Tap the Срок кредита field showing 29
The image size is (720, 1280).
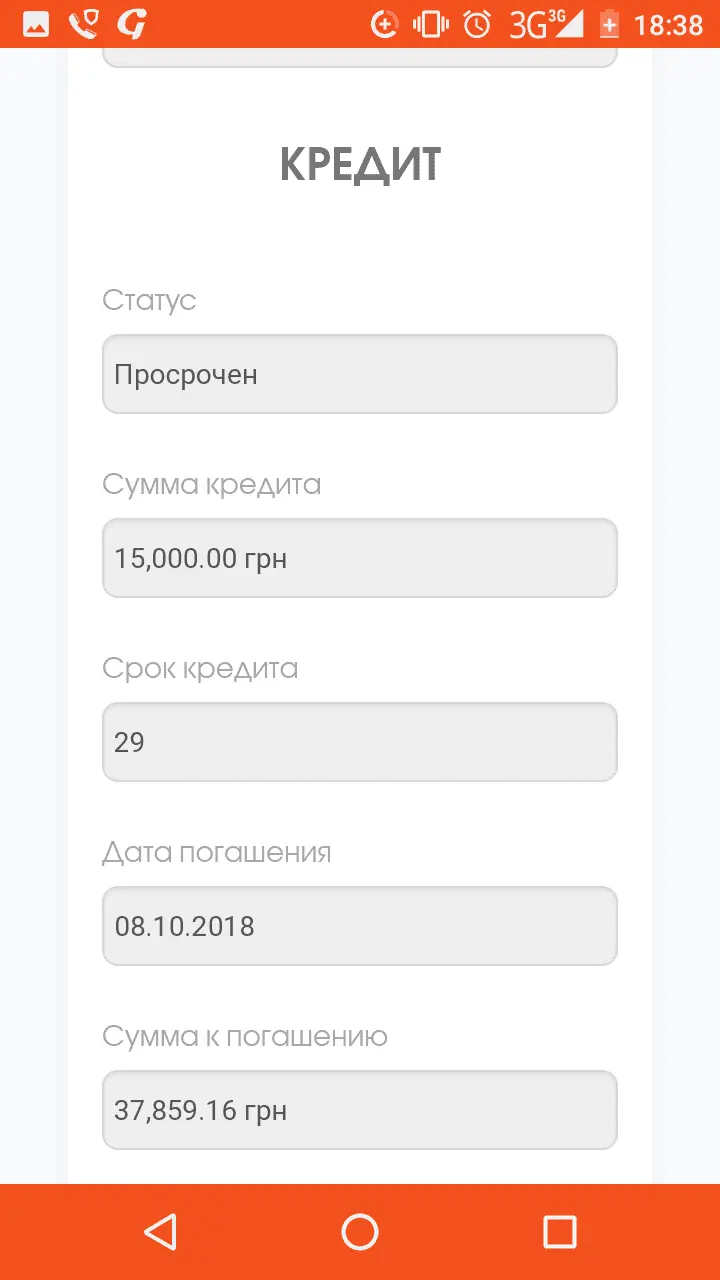pyautogui.click(x=360, y=742)
